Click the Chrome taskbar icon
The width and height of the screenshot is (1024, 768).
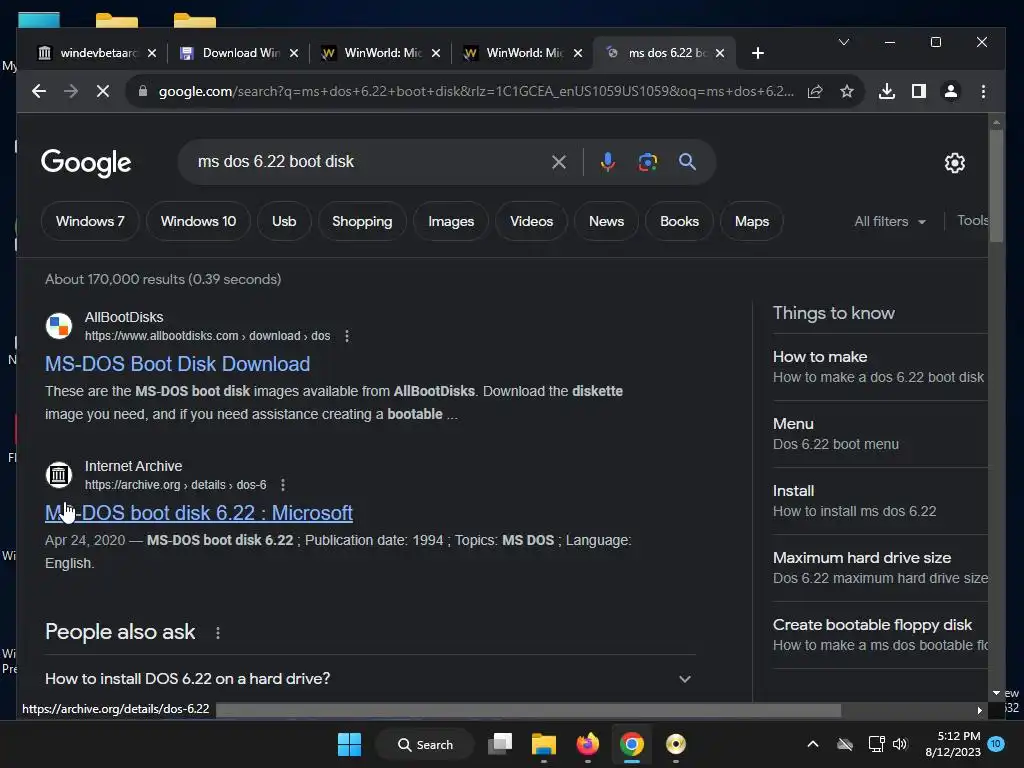(632, 744)
